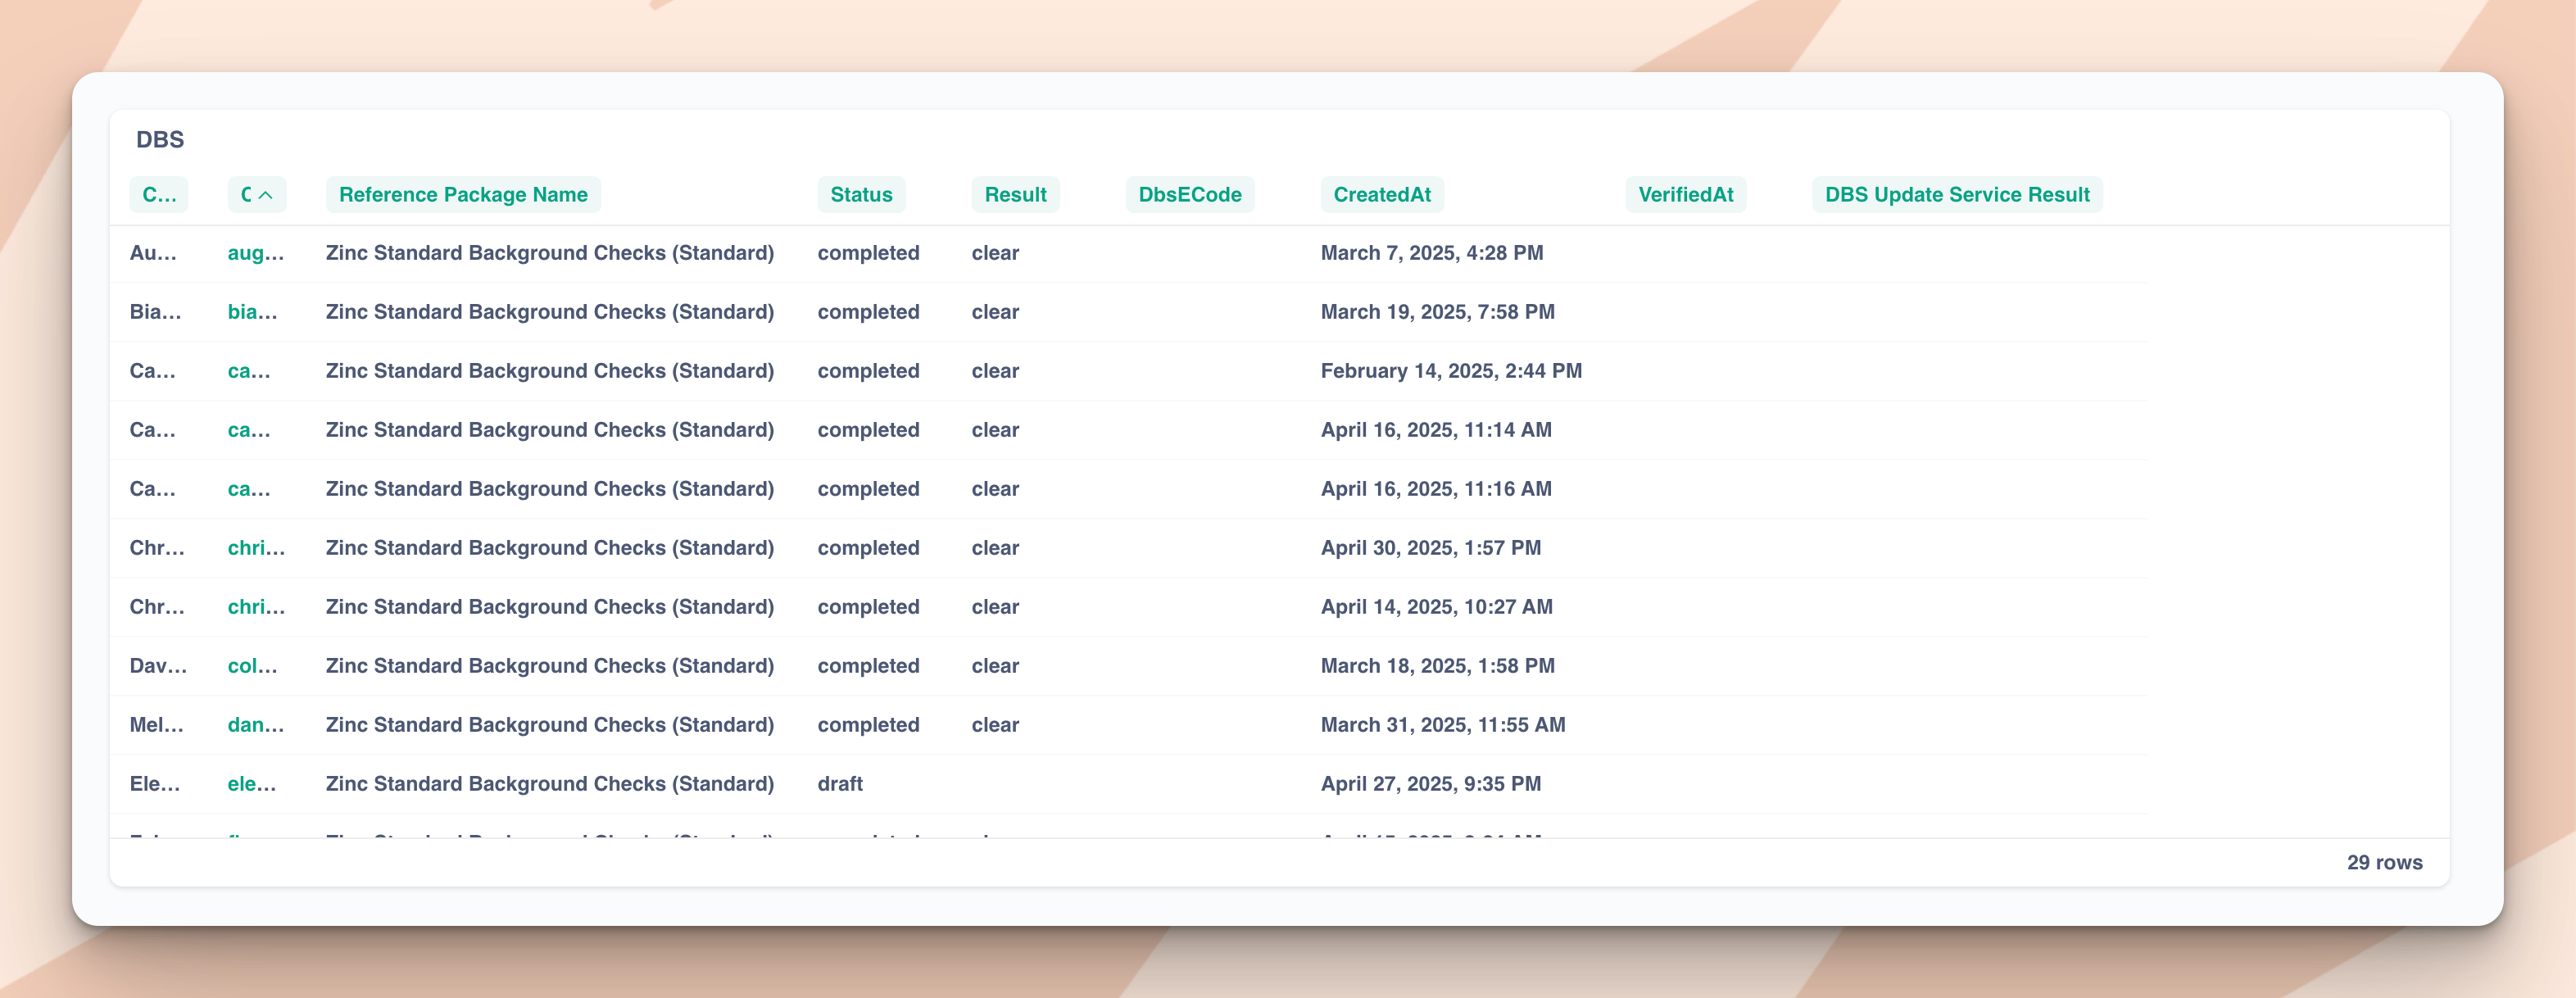Sort table by Status header

point(860,195)
